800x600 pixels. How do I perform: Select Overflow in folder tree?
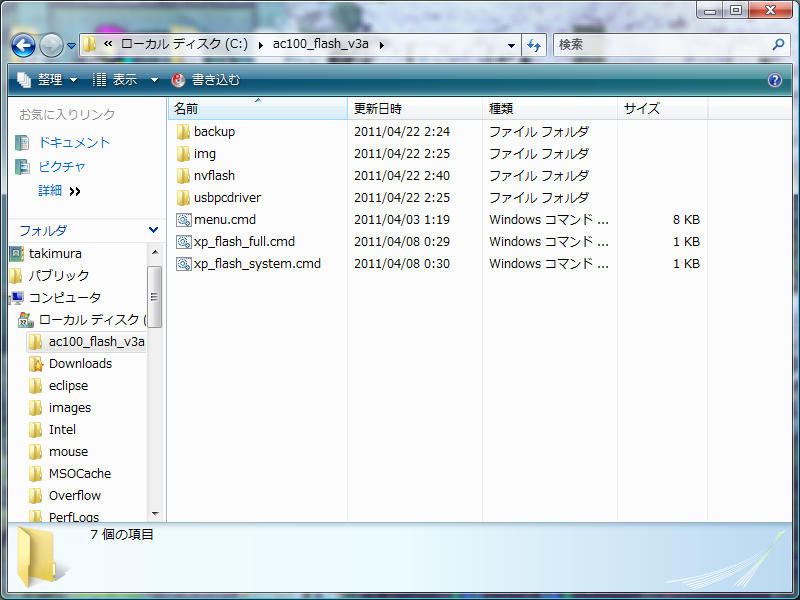pos(74,495)
